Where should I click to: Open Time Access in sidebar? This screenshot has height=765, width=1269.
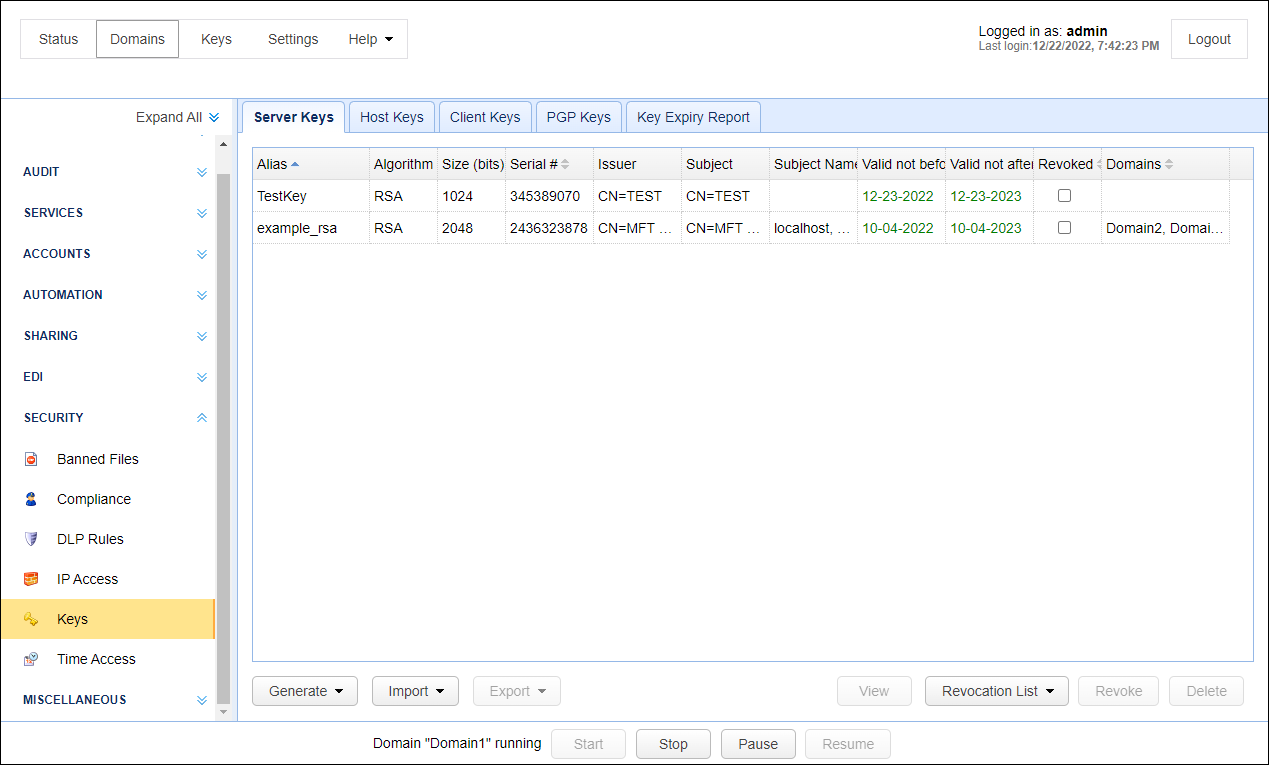coord(96,659)
